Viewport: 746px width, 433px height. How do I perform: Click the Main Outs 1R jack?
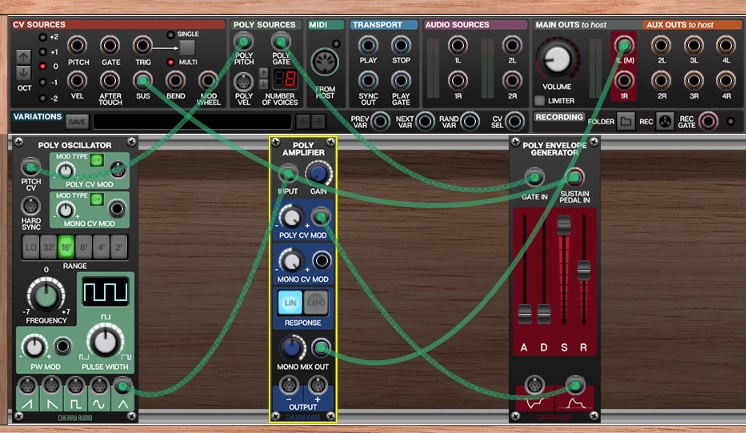[624, 80]
